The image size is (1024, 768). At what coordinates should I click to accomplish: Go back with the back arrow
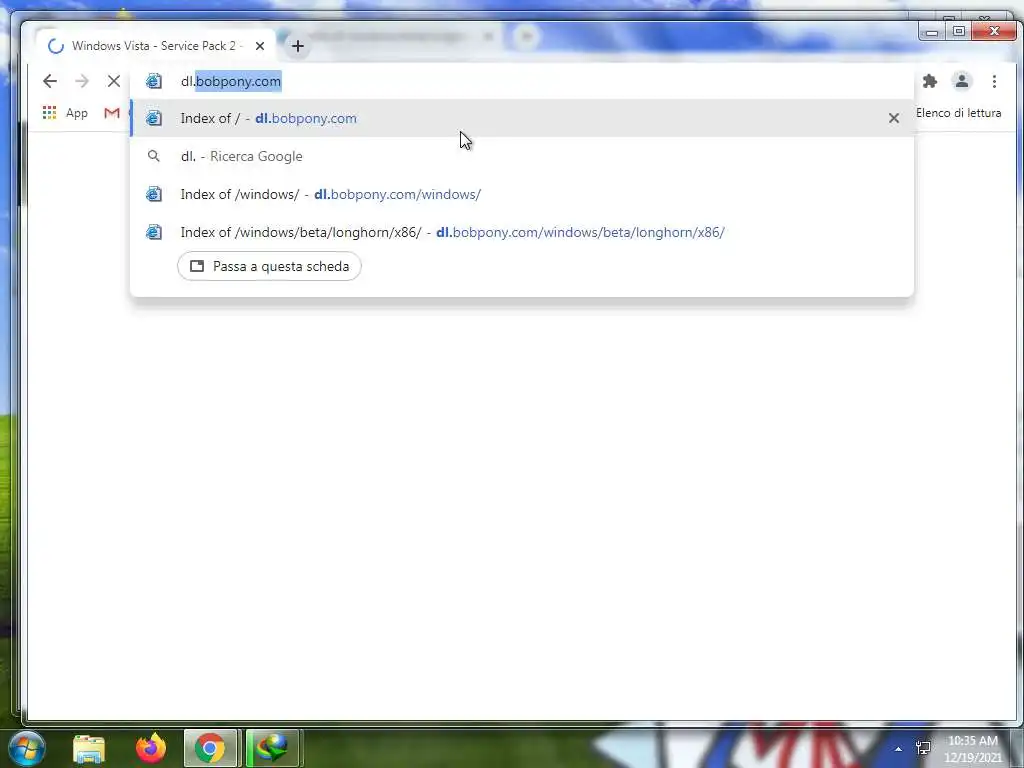pyautogui.click(x=50, y=81)
